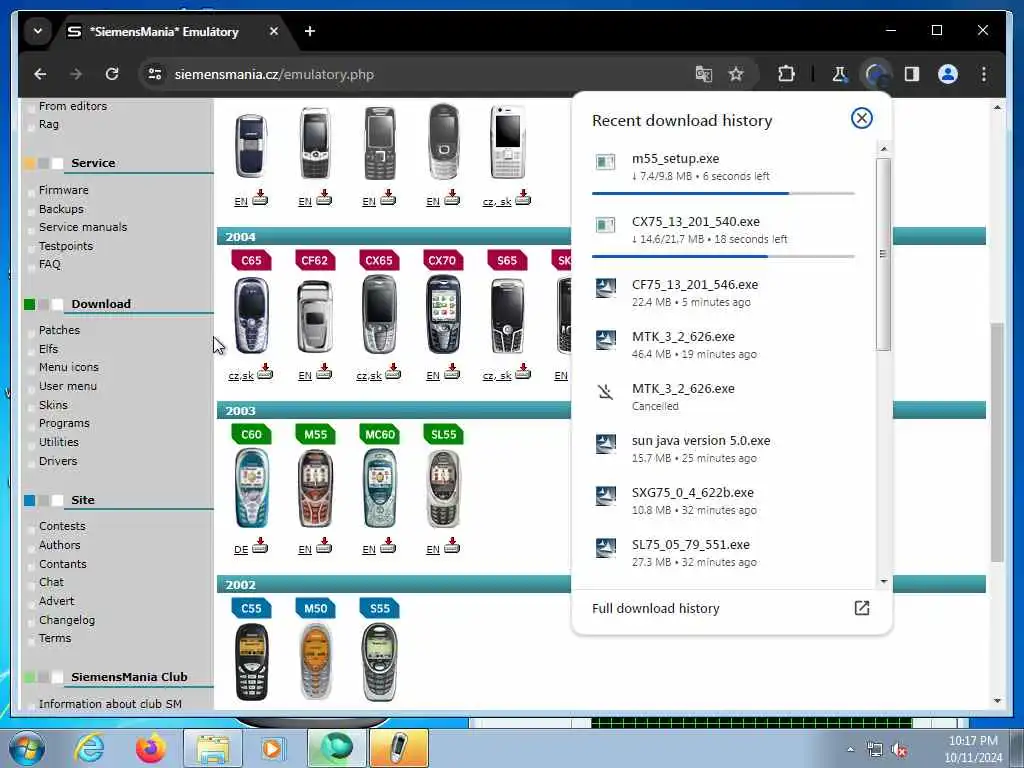Click the page vertical scrollbar thumb
Image resolution: width=1024 pixels, height=768 pixels.
[997, 441]
